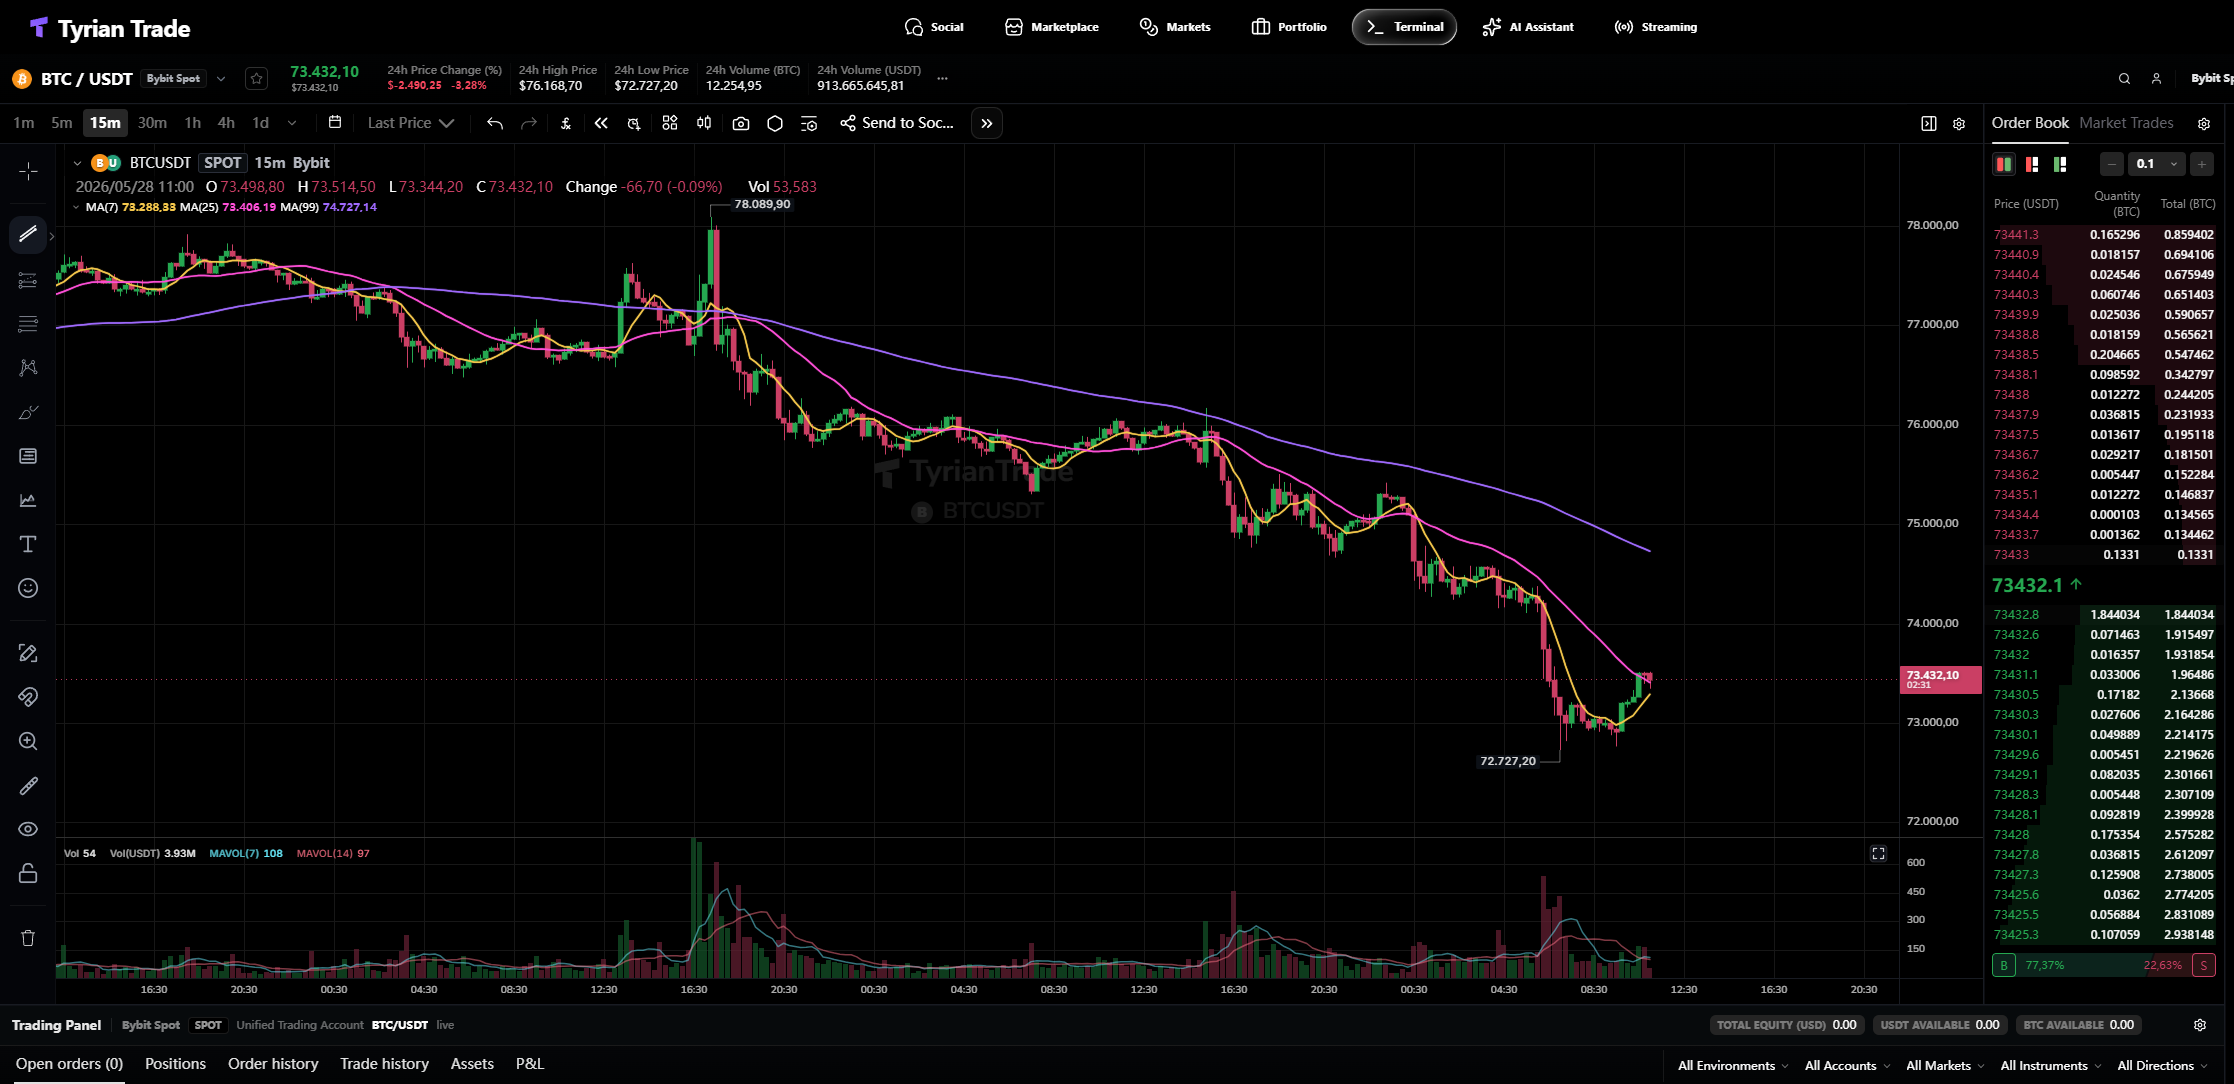Go to the Marketplace menu
The height and width of the screenshot is (1084, 2234).
[x=1052, y=27]
